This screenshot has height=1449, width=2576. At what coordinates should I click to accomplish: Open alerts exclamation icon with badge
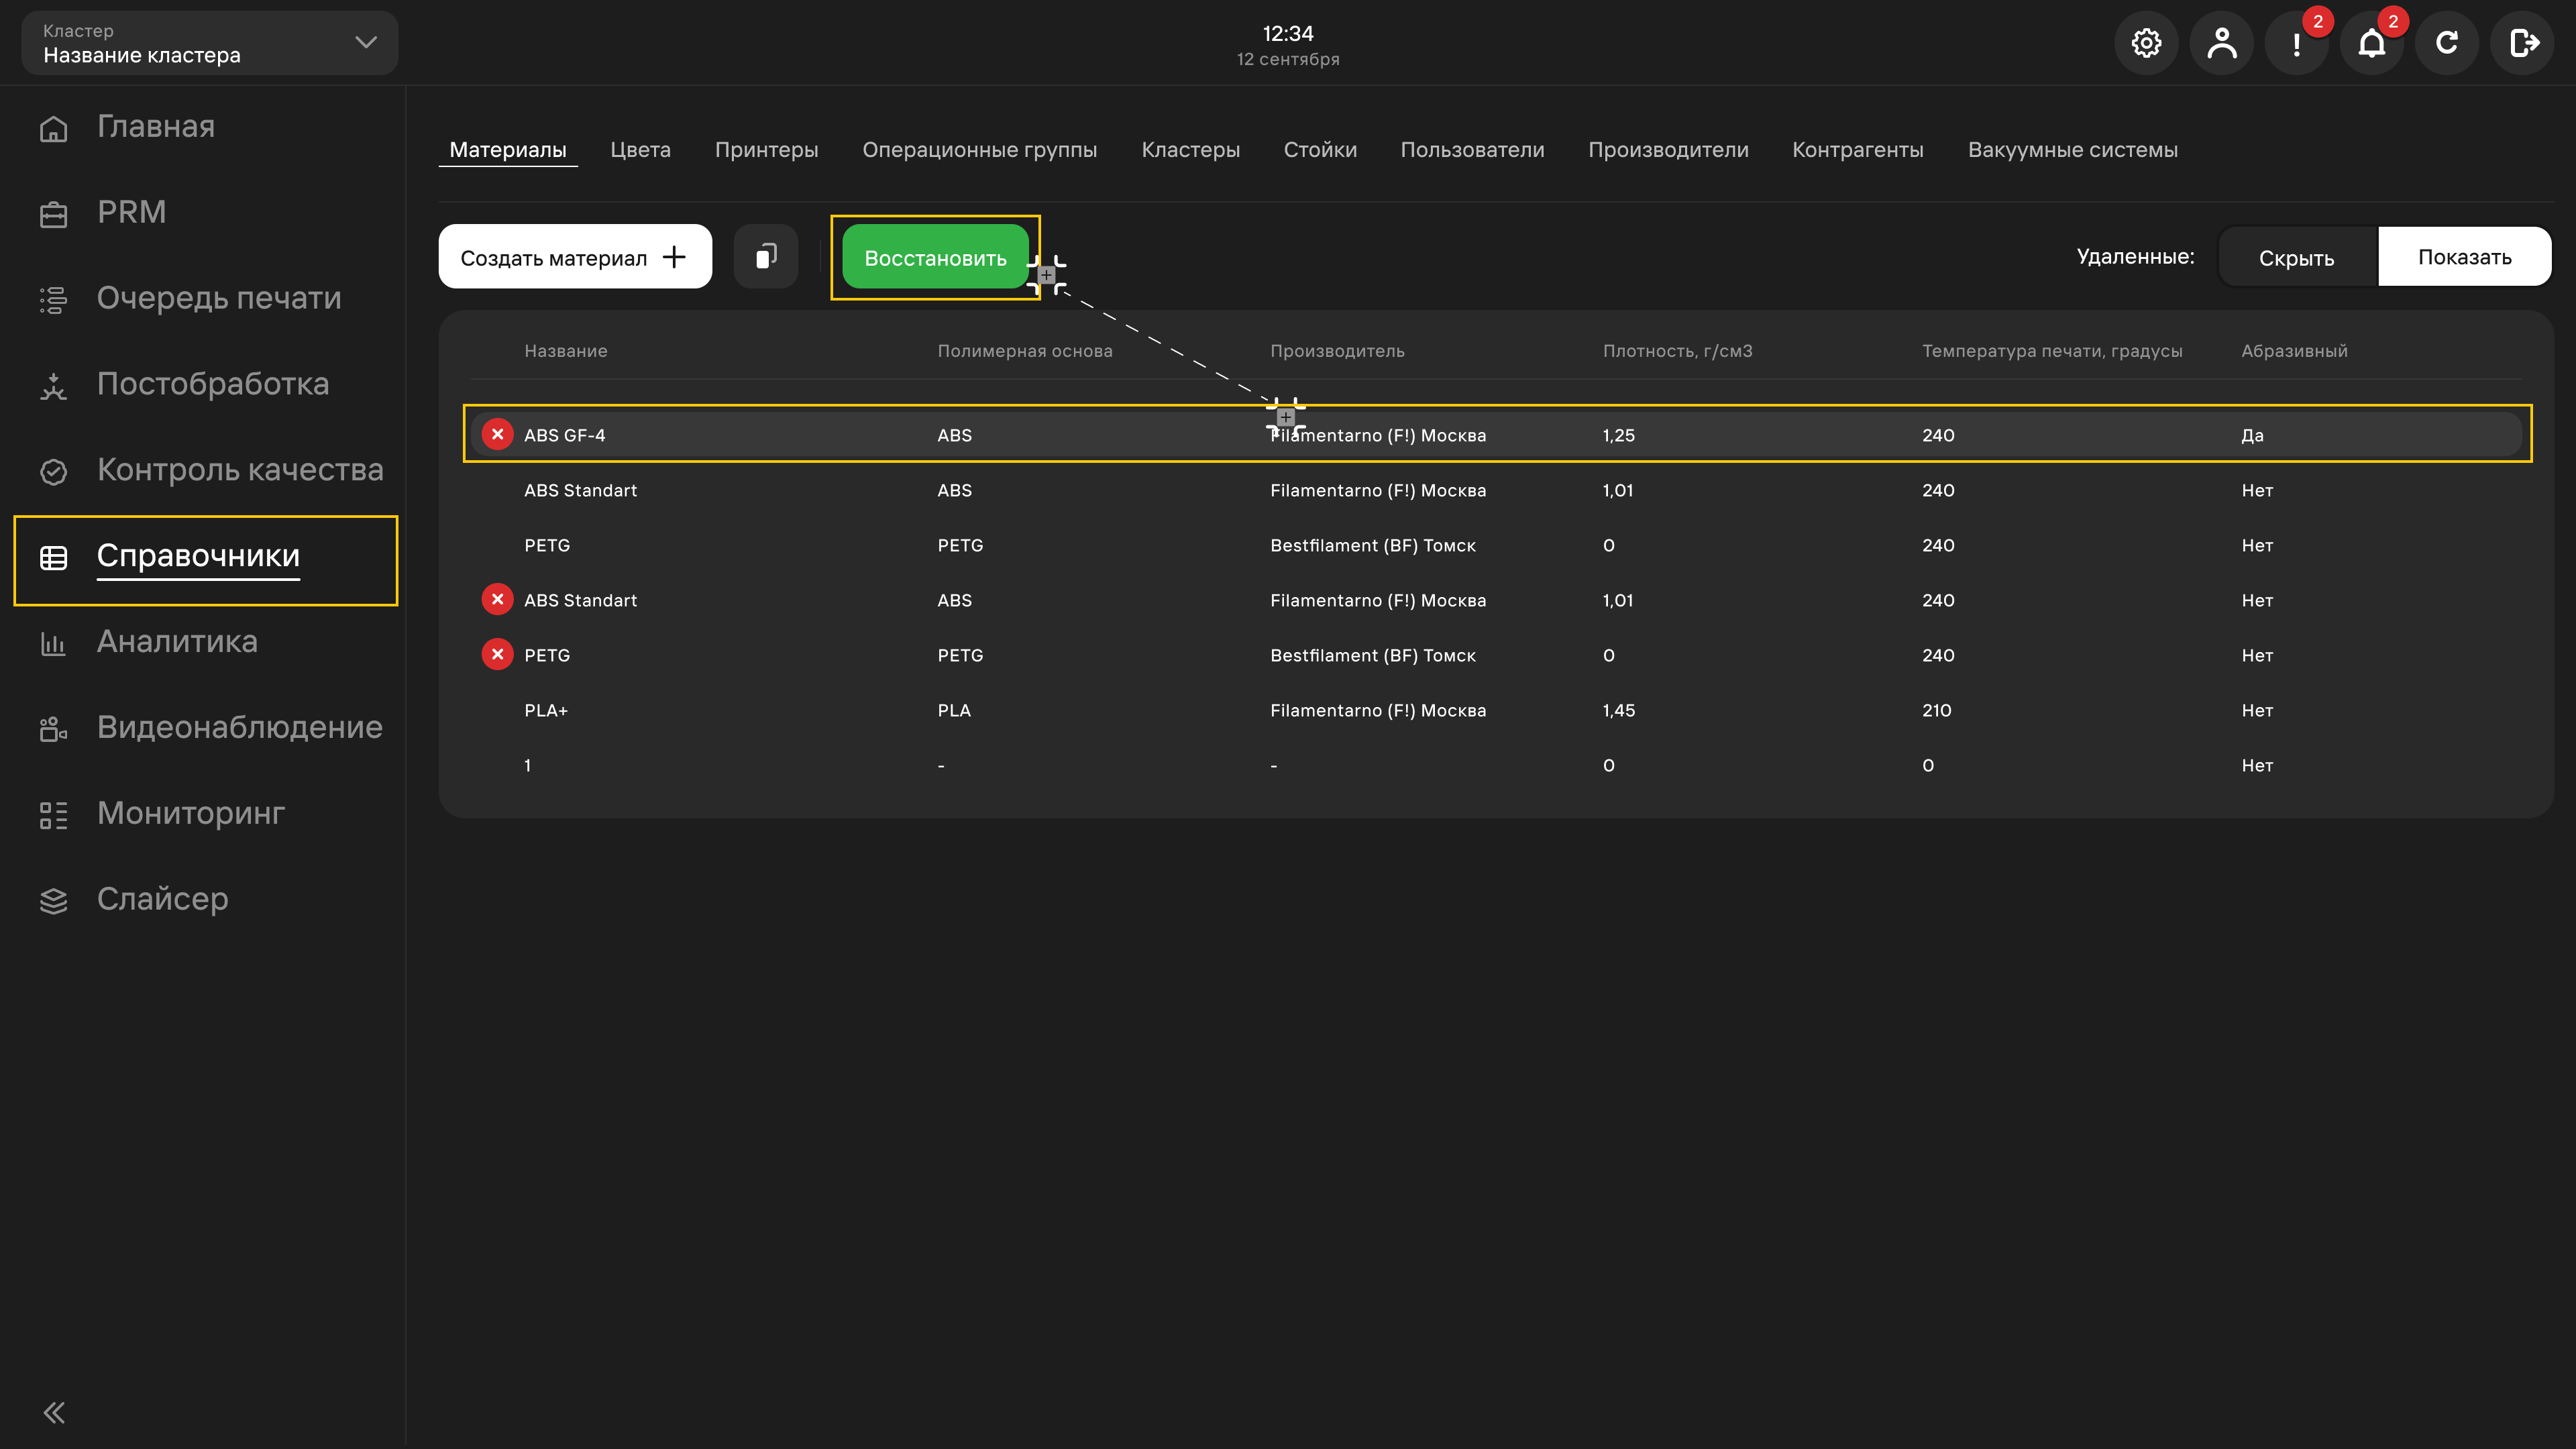(x=2297, y=43)
